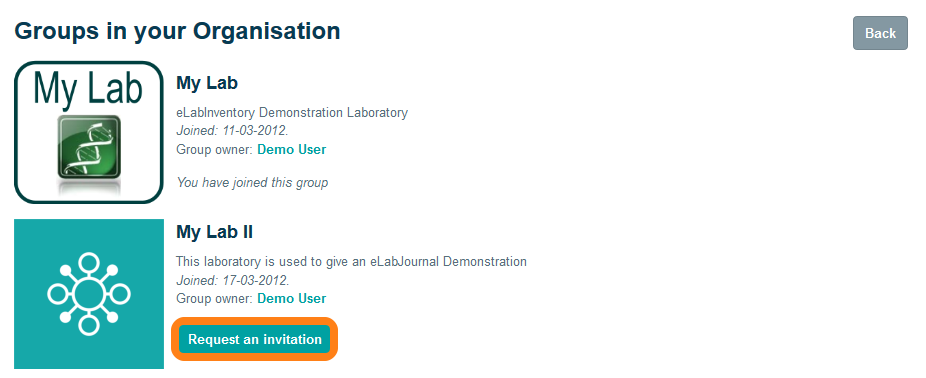The width and height of the screenshot is (926, 378).
Task: Select the teal My Lab II group tile
Action: click(89, 294)
